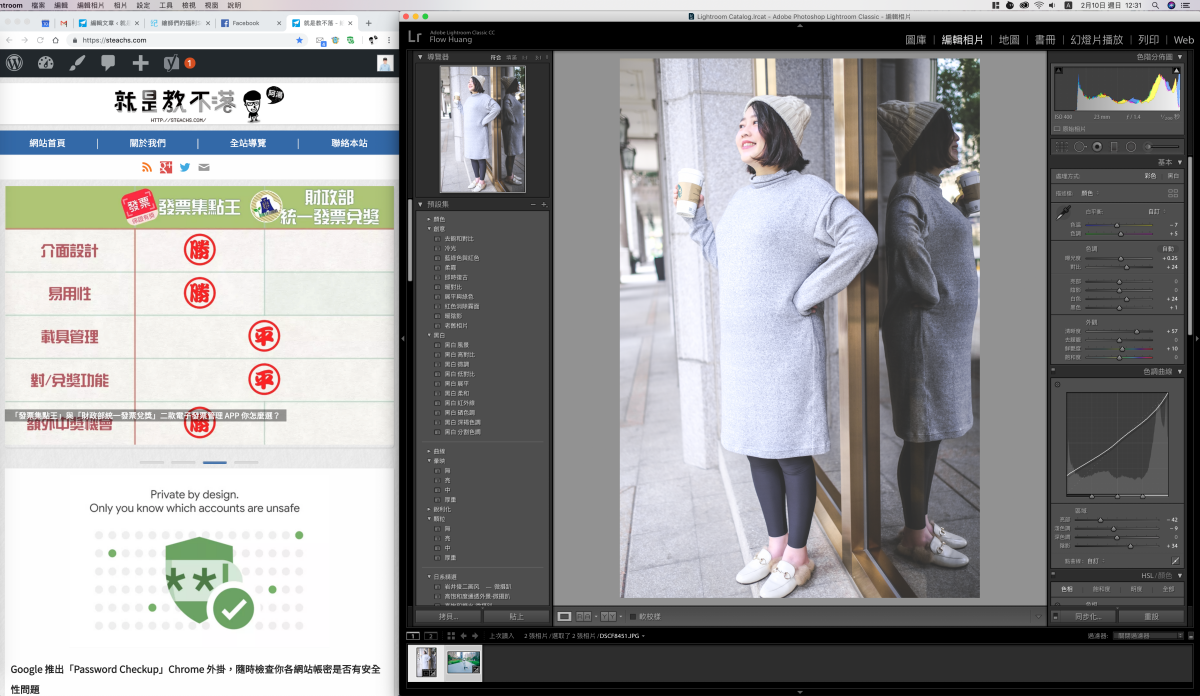Screen dimensions: 1200x696
Task: Select the white balance eyedropper tool
Action: click(1063, 212)
